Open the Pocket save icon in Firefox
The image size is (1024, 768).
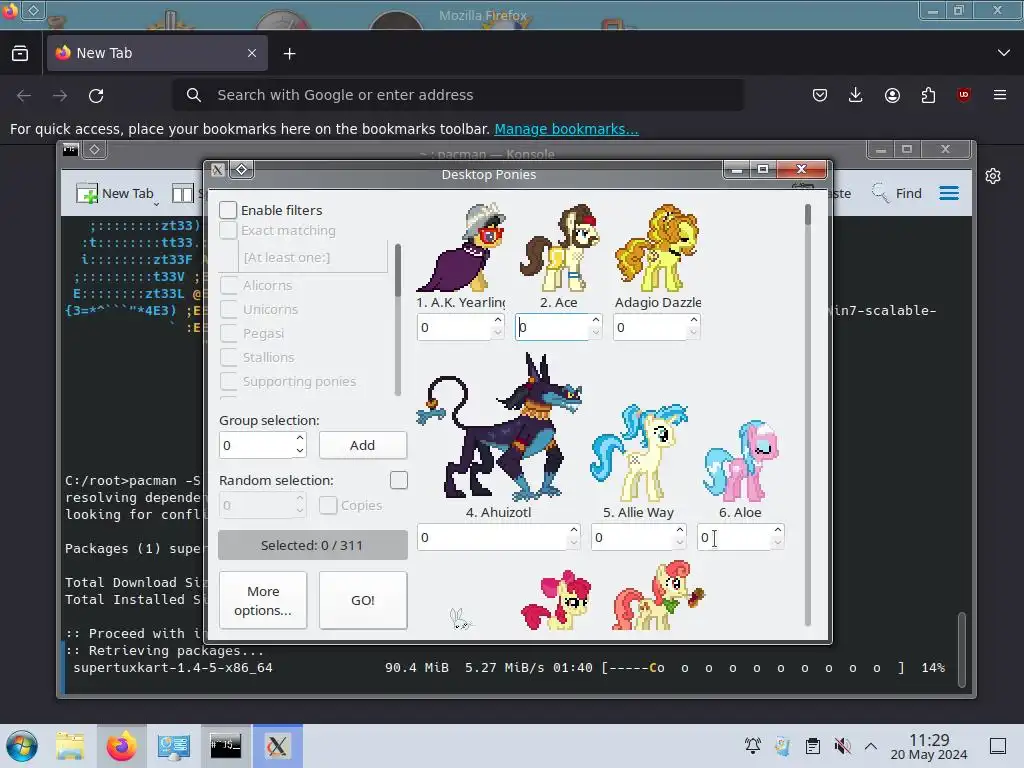click(x=820, y=95)
